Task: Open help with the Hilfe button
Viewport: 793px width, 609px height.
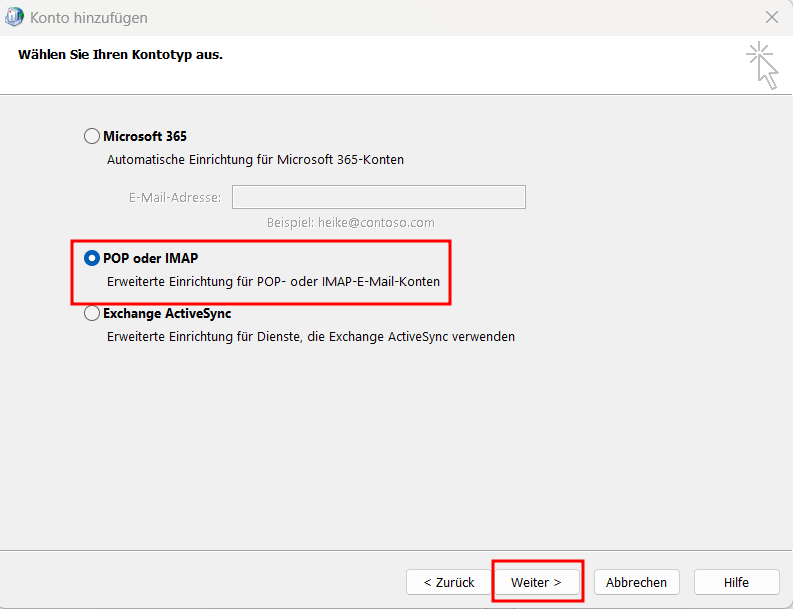Action: pos(736,582)
